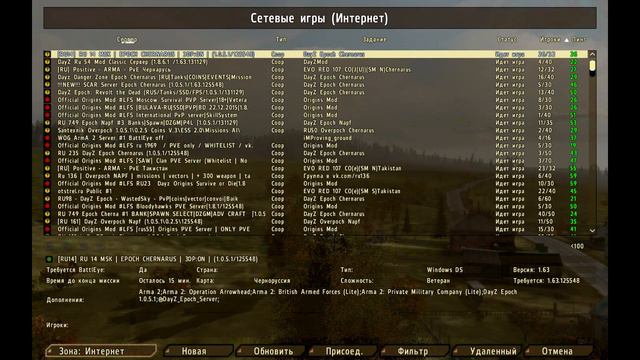Click the 40/50 players count cell
The image size is (640, 360).
tap(546, 214)
